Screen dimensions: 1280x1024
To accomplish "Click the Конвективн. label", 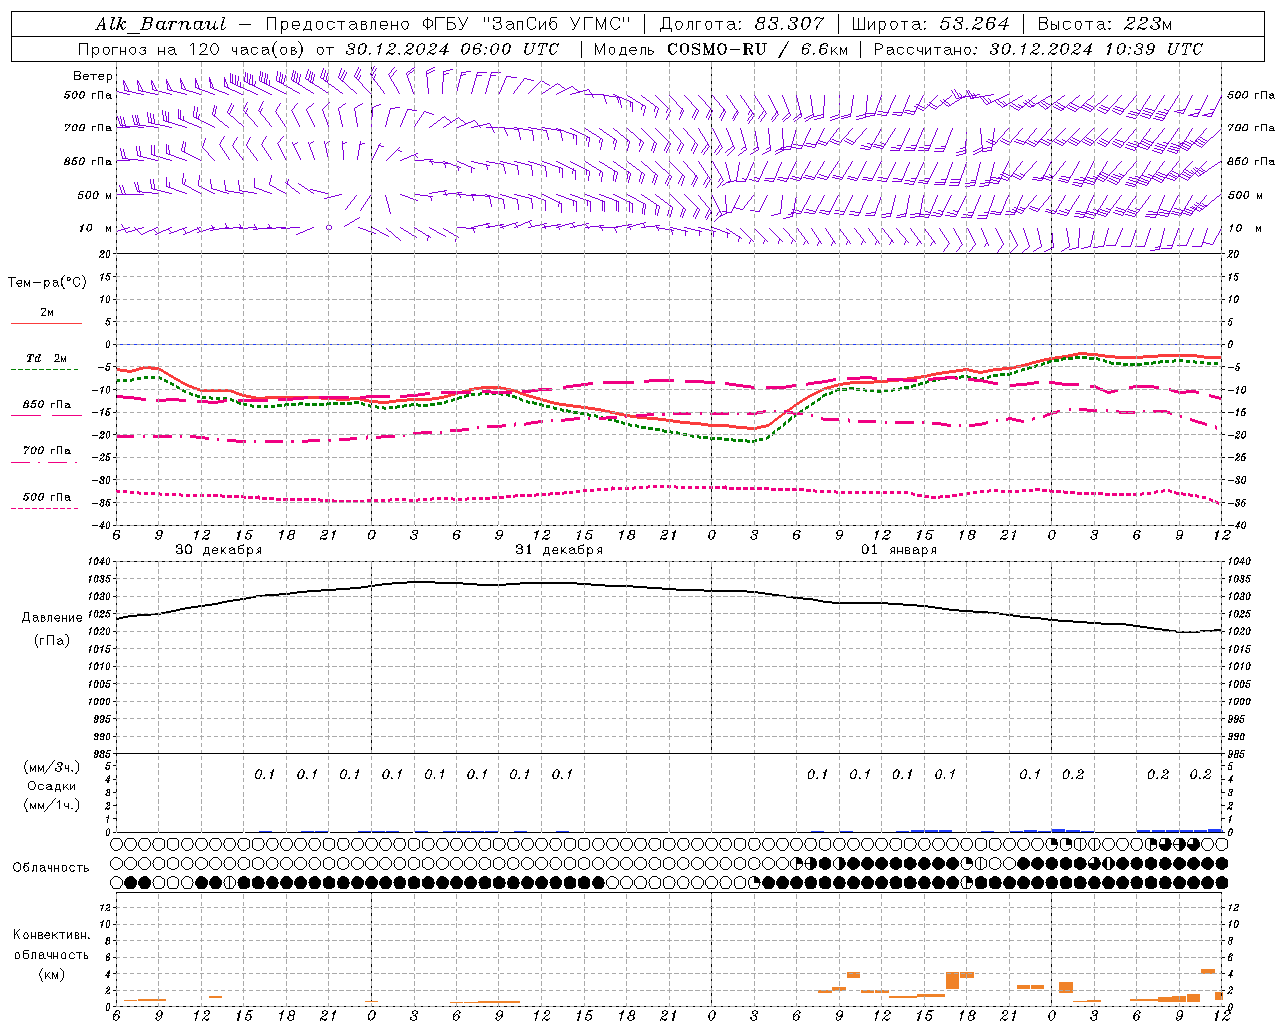I will tap(51, 935).
